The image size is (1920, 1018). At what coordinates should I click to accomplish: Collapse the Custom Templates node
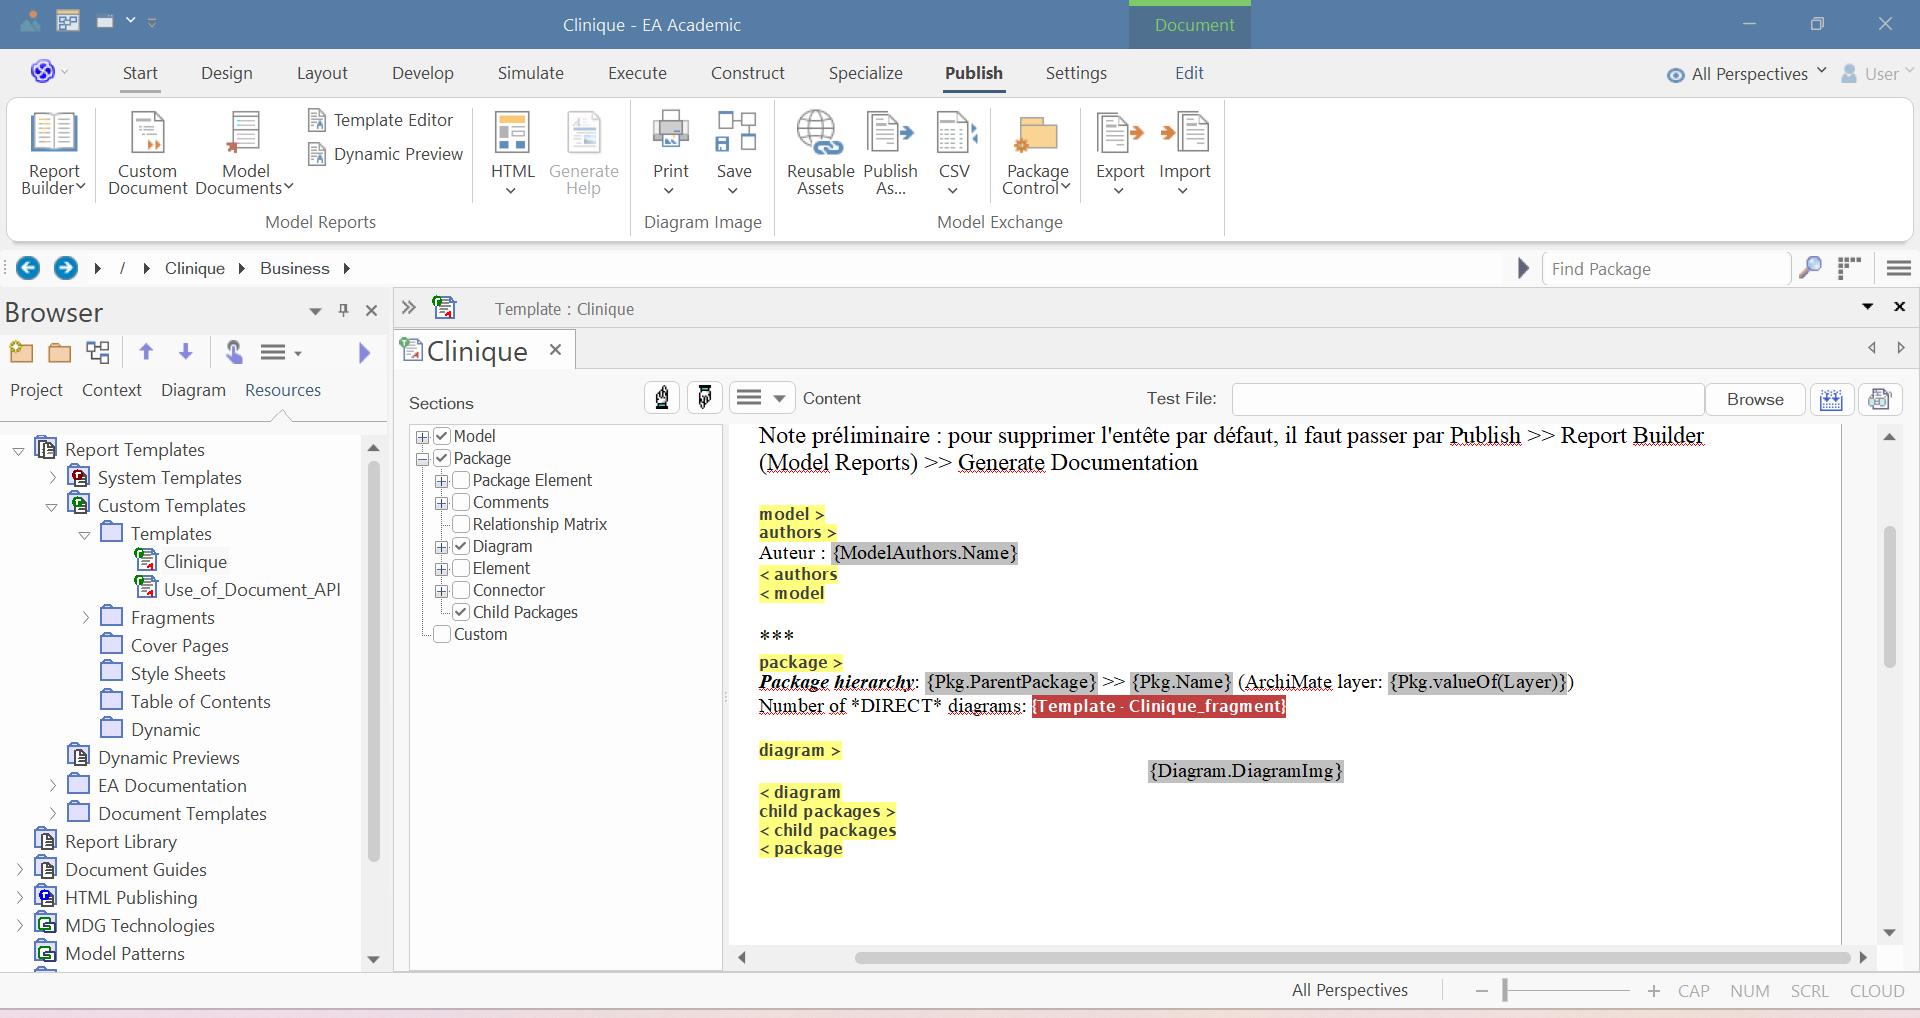[52, 507]
